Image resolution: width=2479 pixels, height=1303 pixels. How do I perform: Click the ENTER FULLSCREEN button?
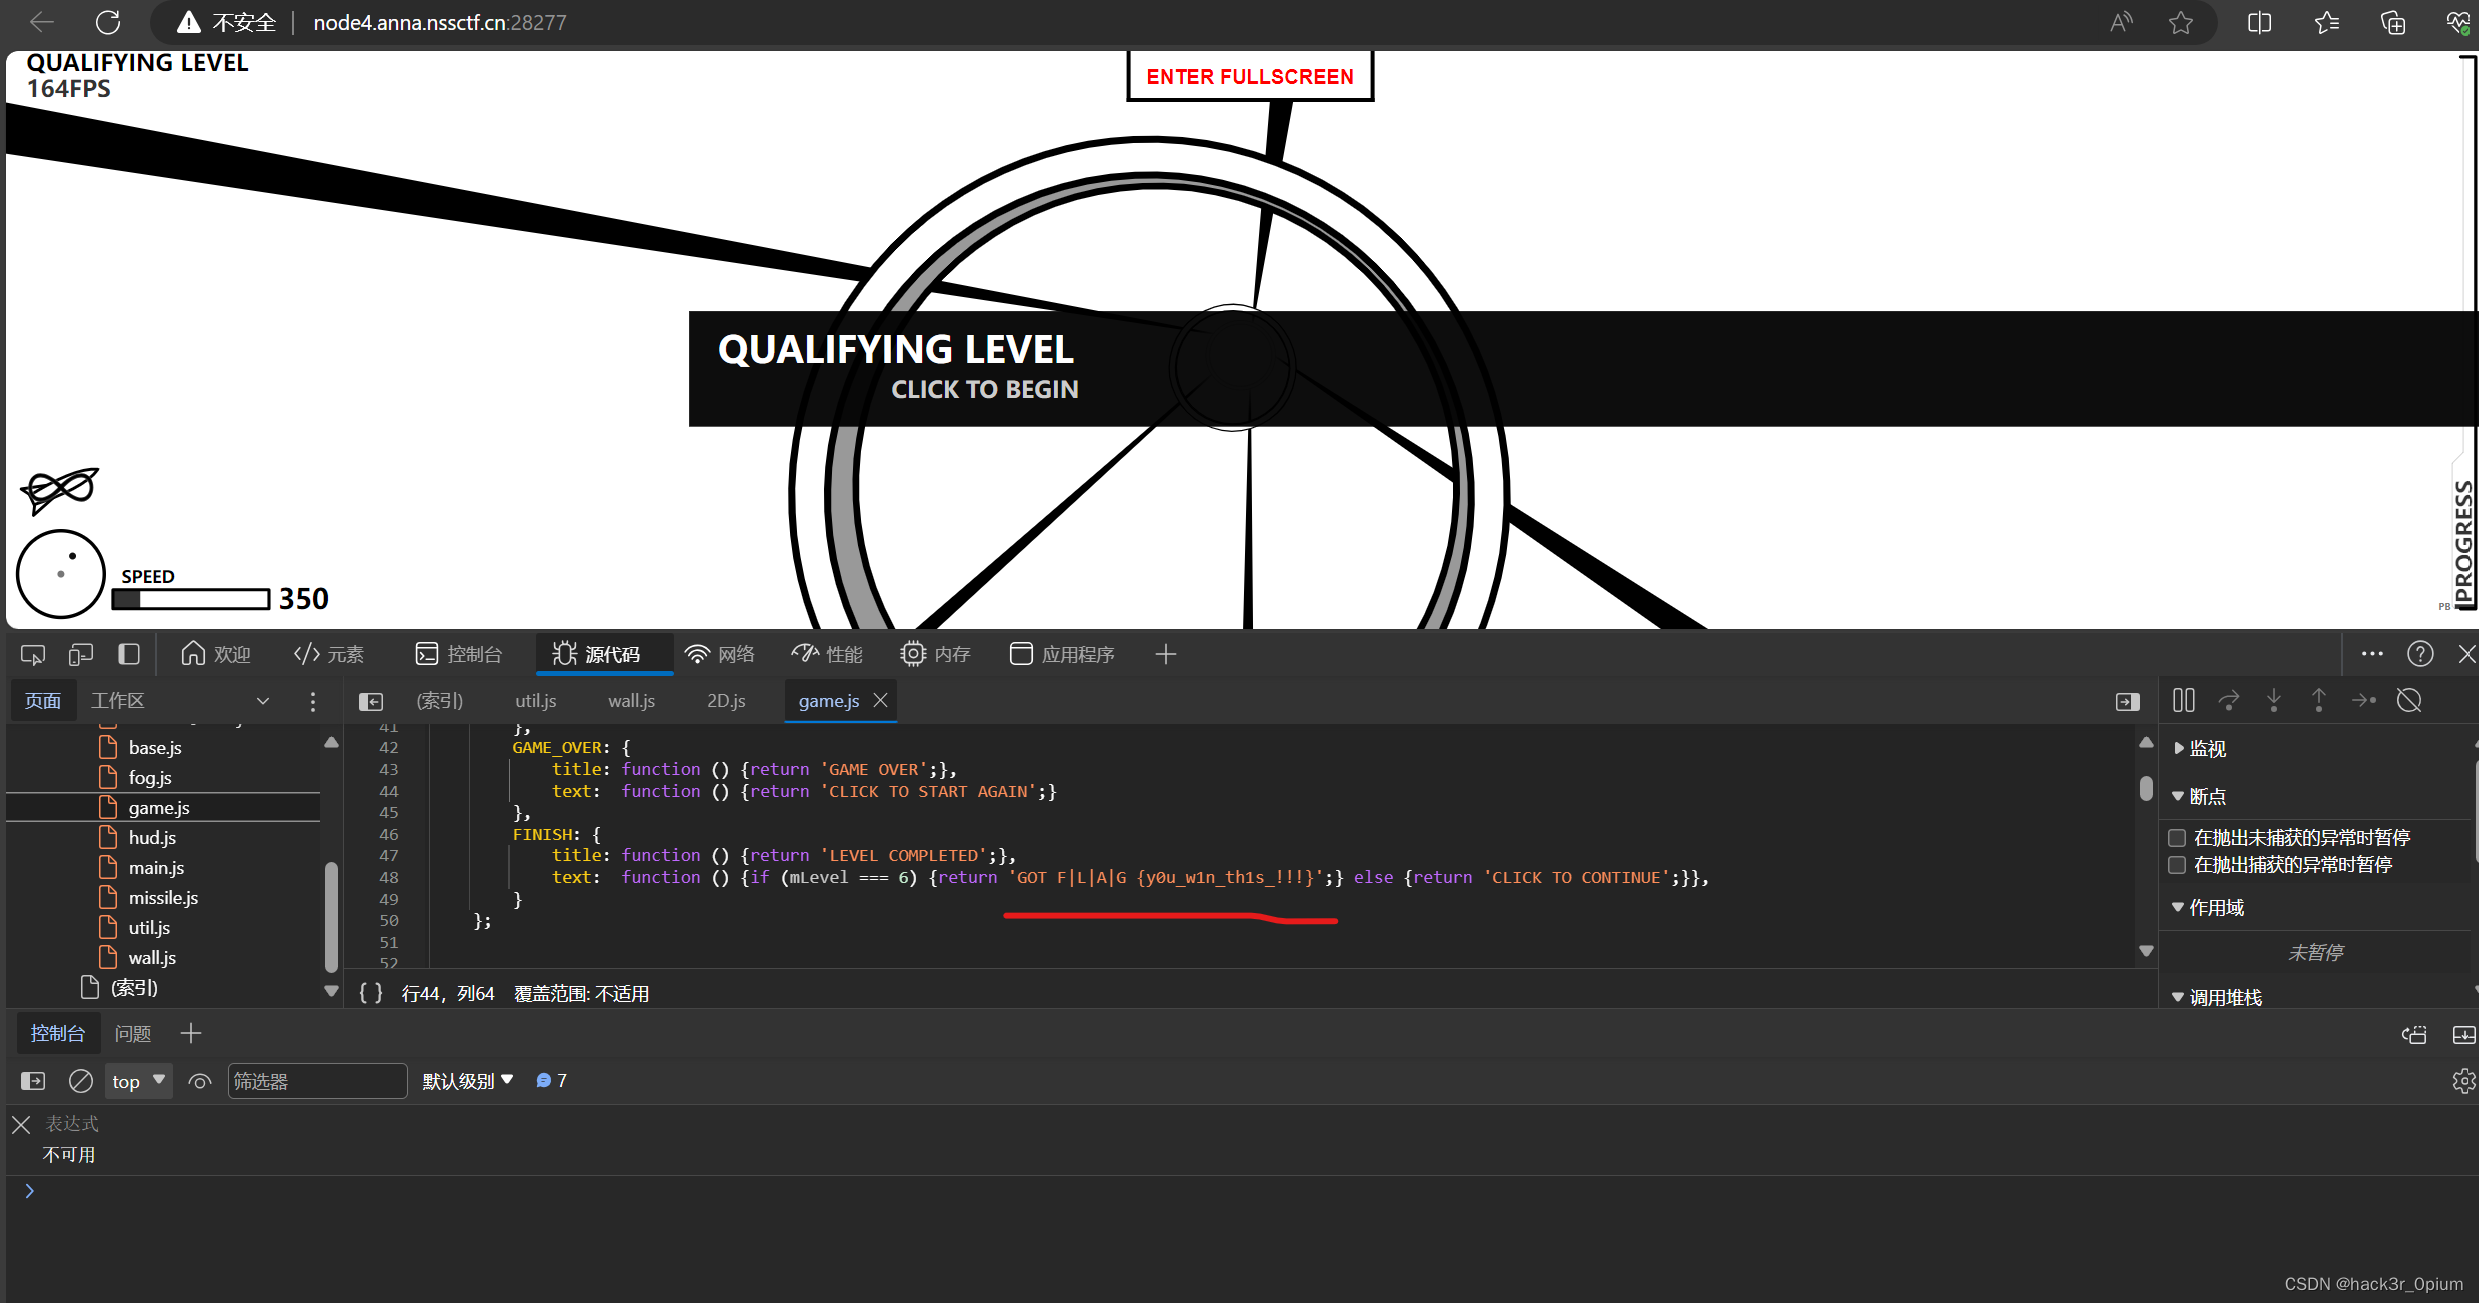tap(1249, 76)
